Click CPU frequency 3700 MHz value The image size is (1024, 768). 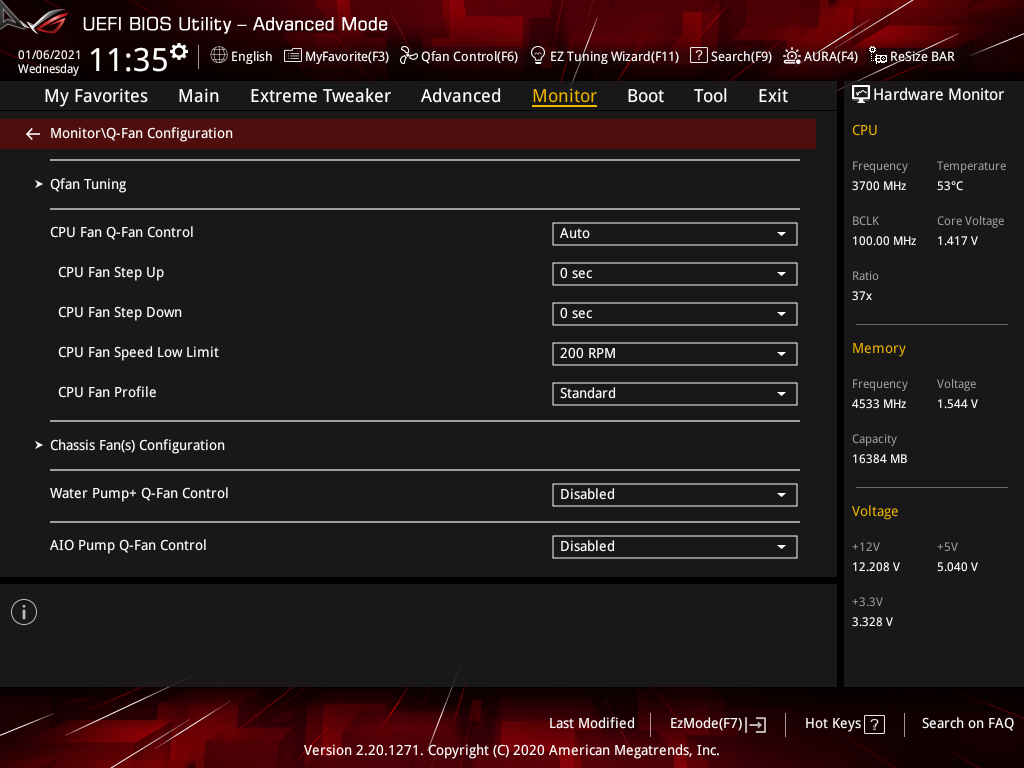click(x=879, y=186)
